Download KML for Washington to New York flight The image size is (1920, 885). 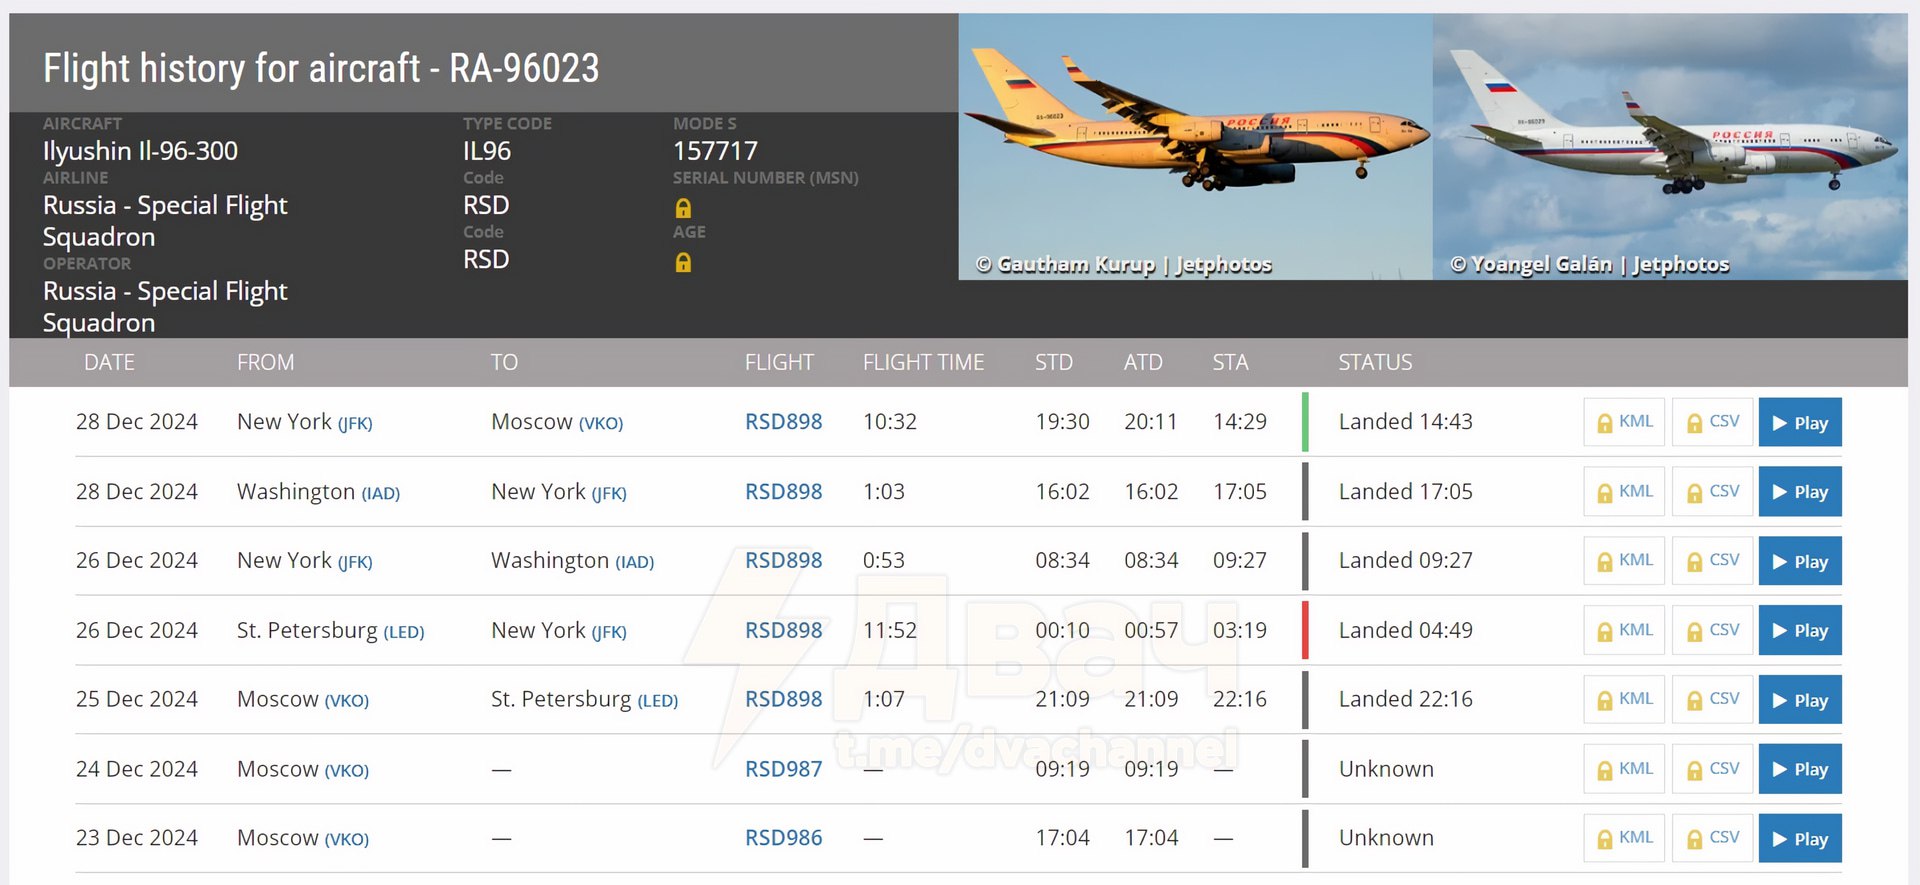[x=1624, y=492]
